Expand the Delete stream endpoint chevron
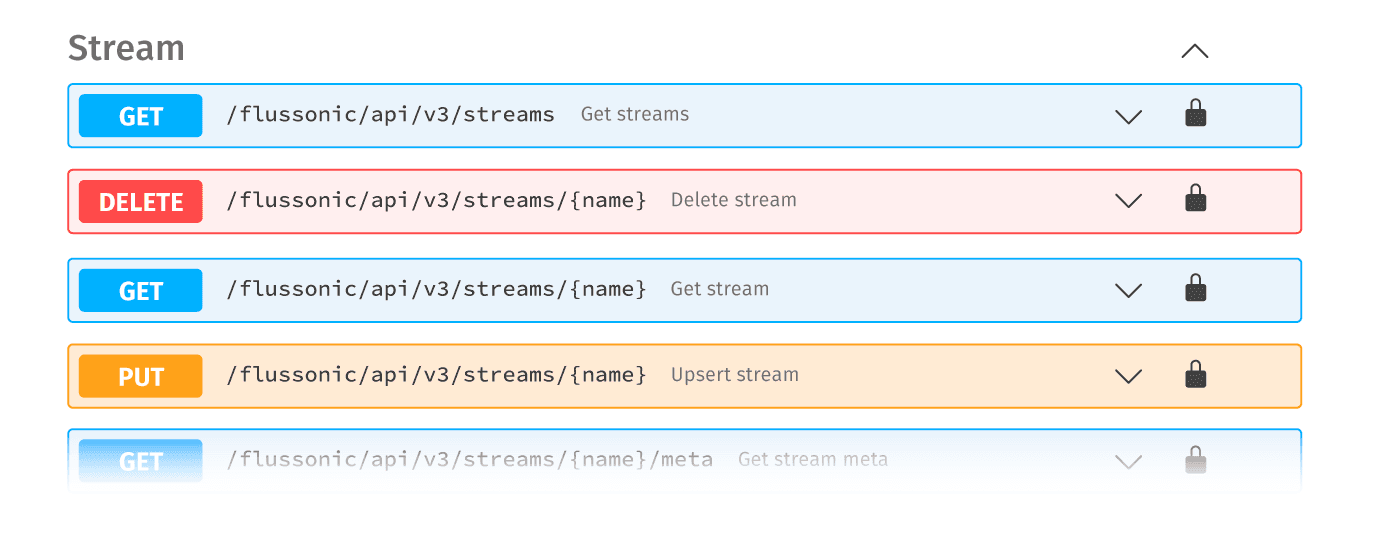The height and width of the screenshot is (560, 1400). coord(1129,201)
